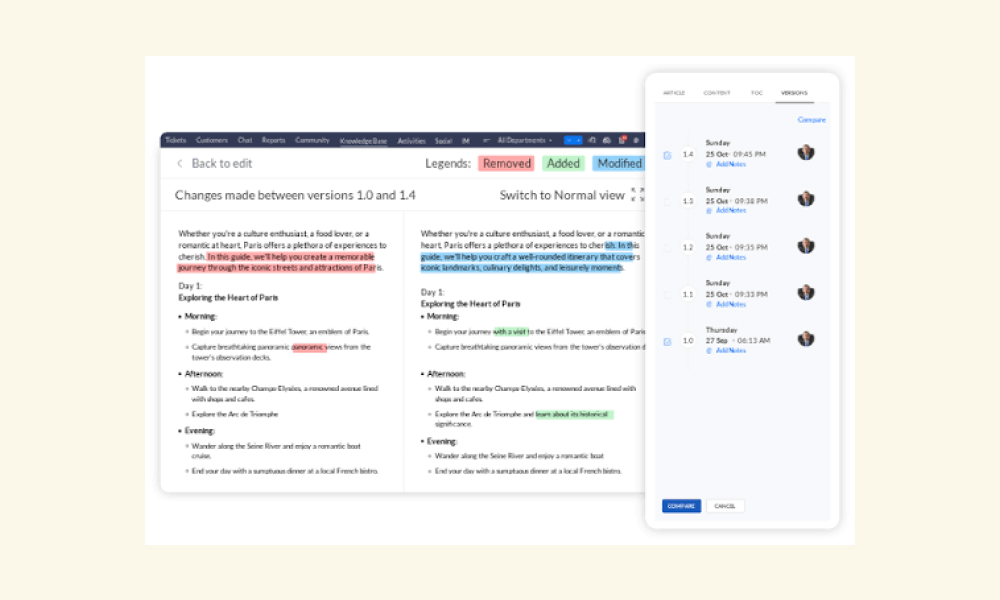Switch to the TOC tab

[x=756, y=93]
